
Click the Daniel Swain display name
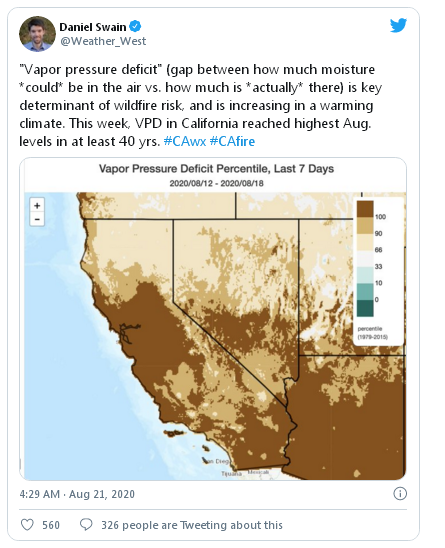93,27
